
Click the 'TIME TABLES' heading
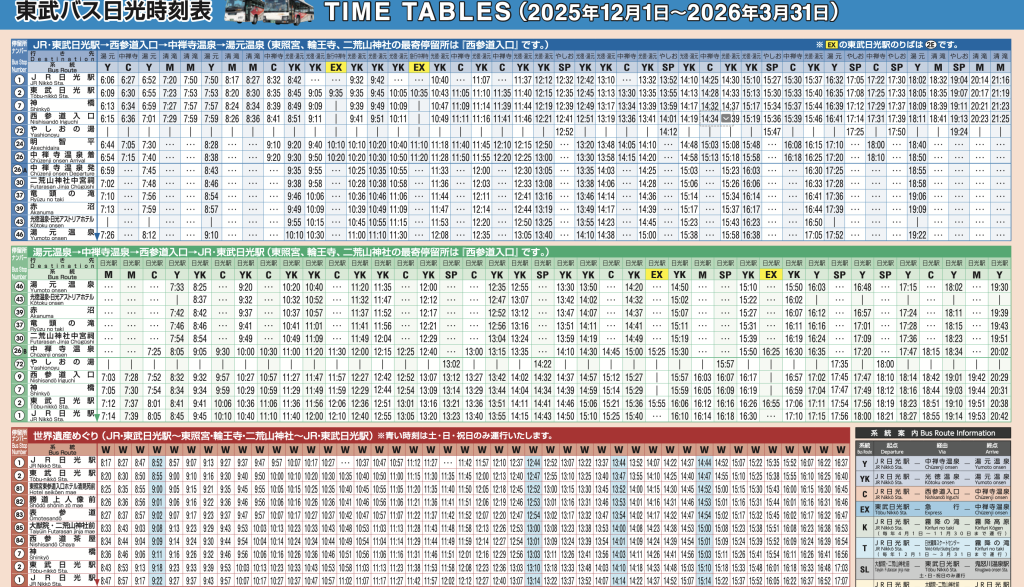418,12
